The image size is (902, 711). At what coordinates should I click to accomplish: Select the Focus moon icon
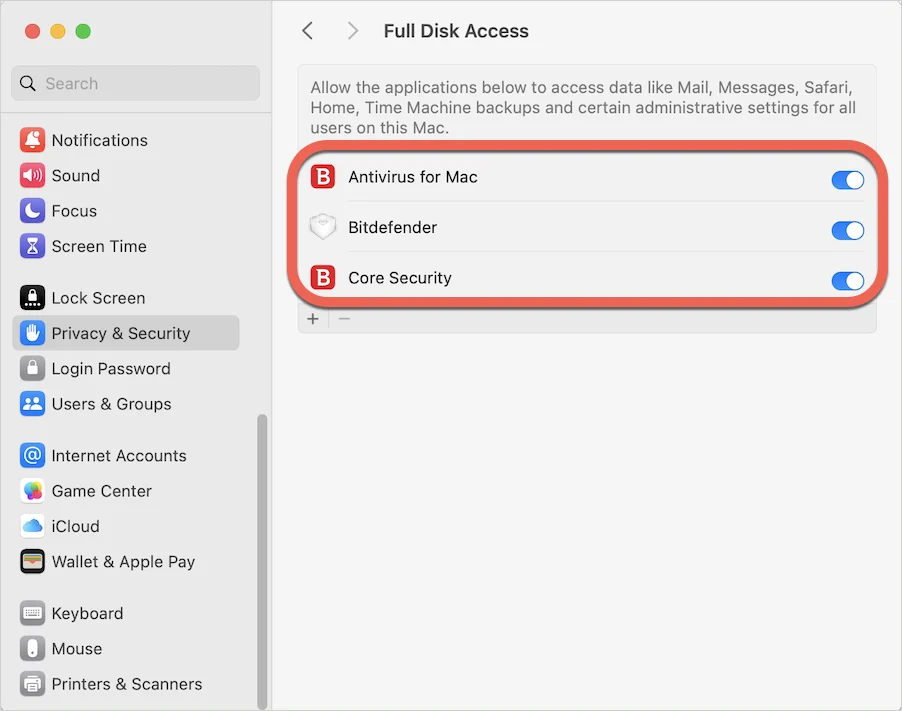click(x=32, y=211)
